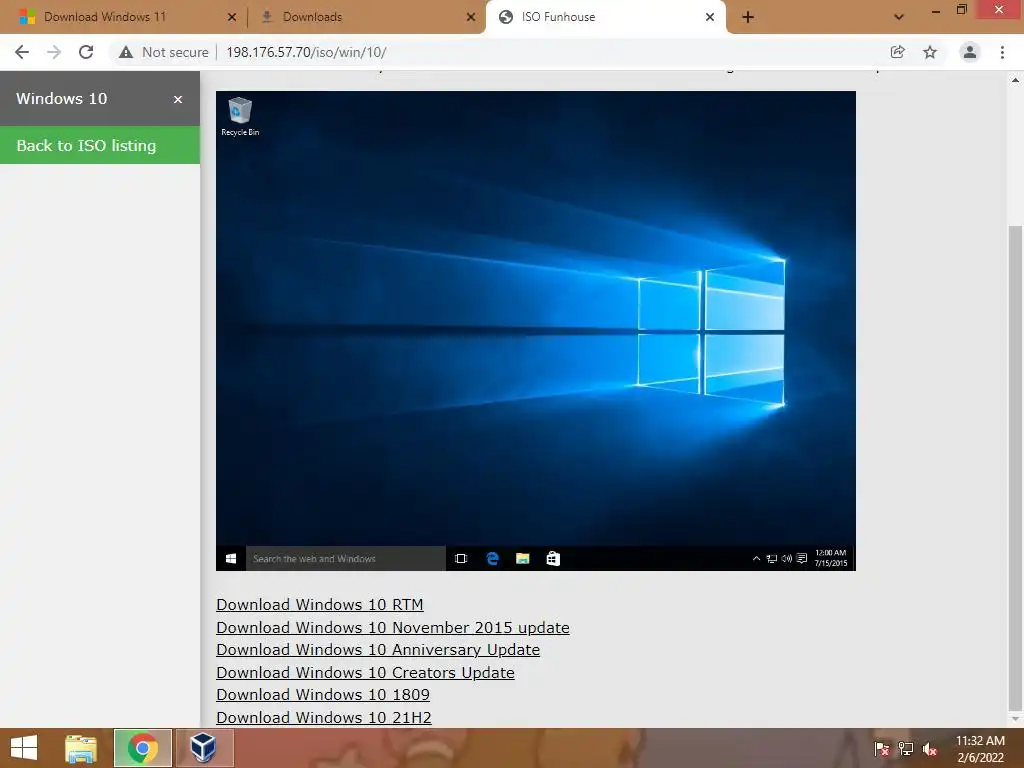The image size is (1024, 768).
Task: Close the Download Windows 11 tab
Action: point(232,17)
